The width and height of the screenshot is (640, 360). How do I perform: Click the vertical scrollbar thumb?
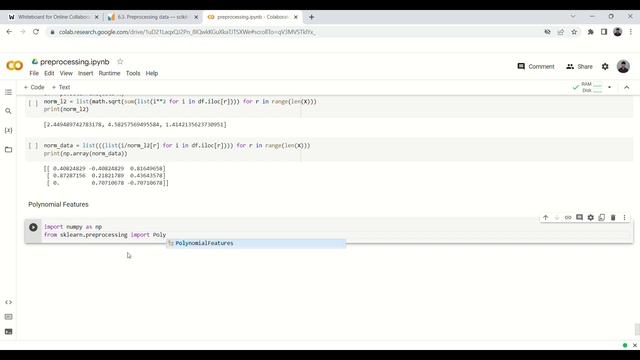pos(637,329)
